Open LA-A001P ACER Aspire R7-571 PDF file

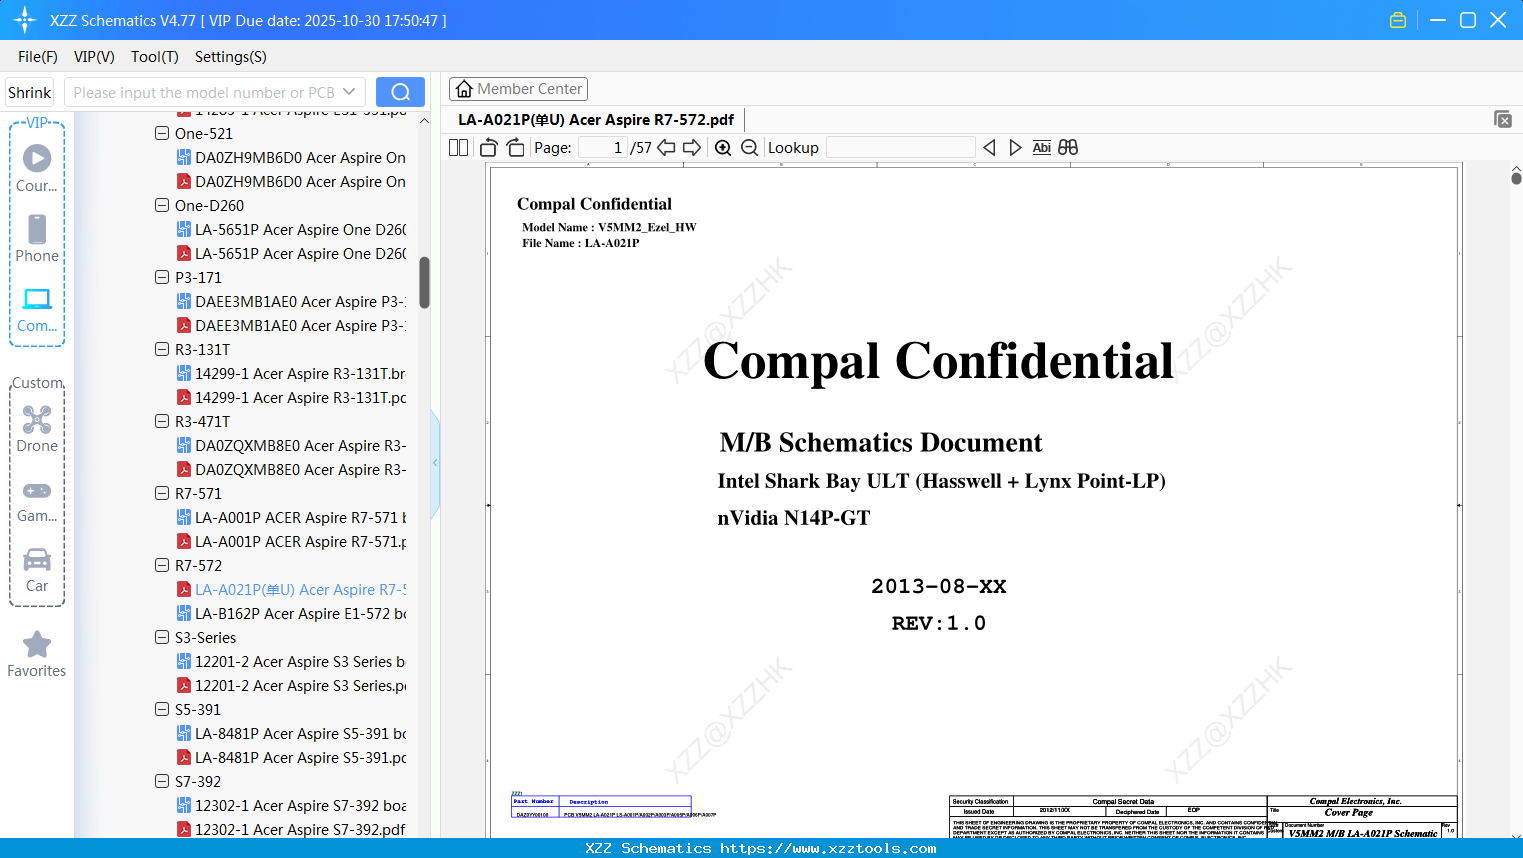pos(291,541)
